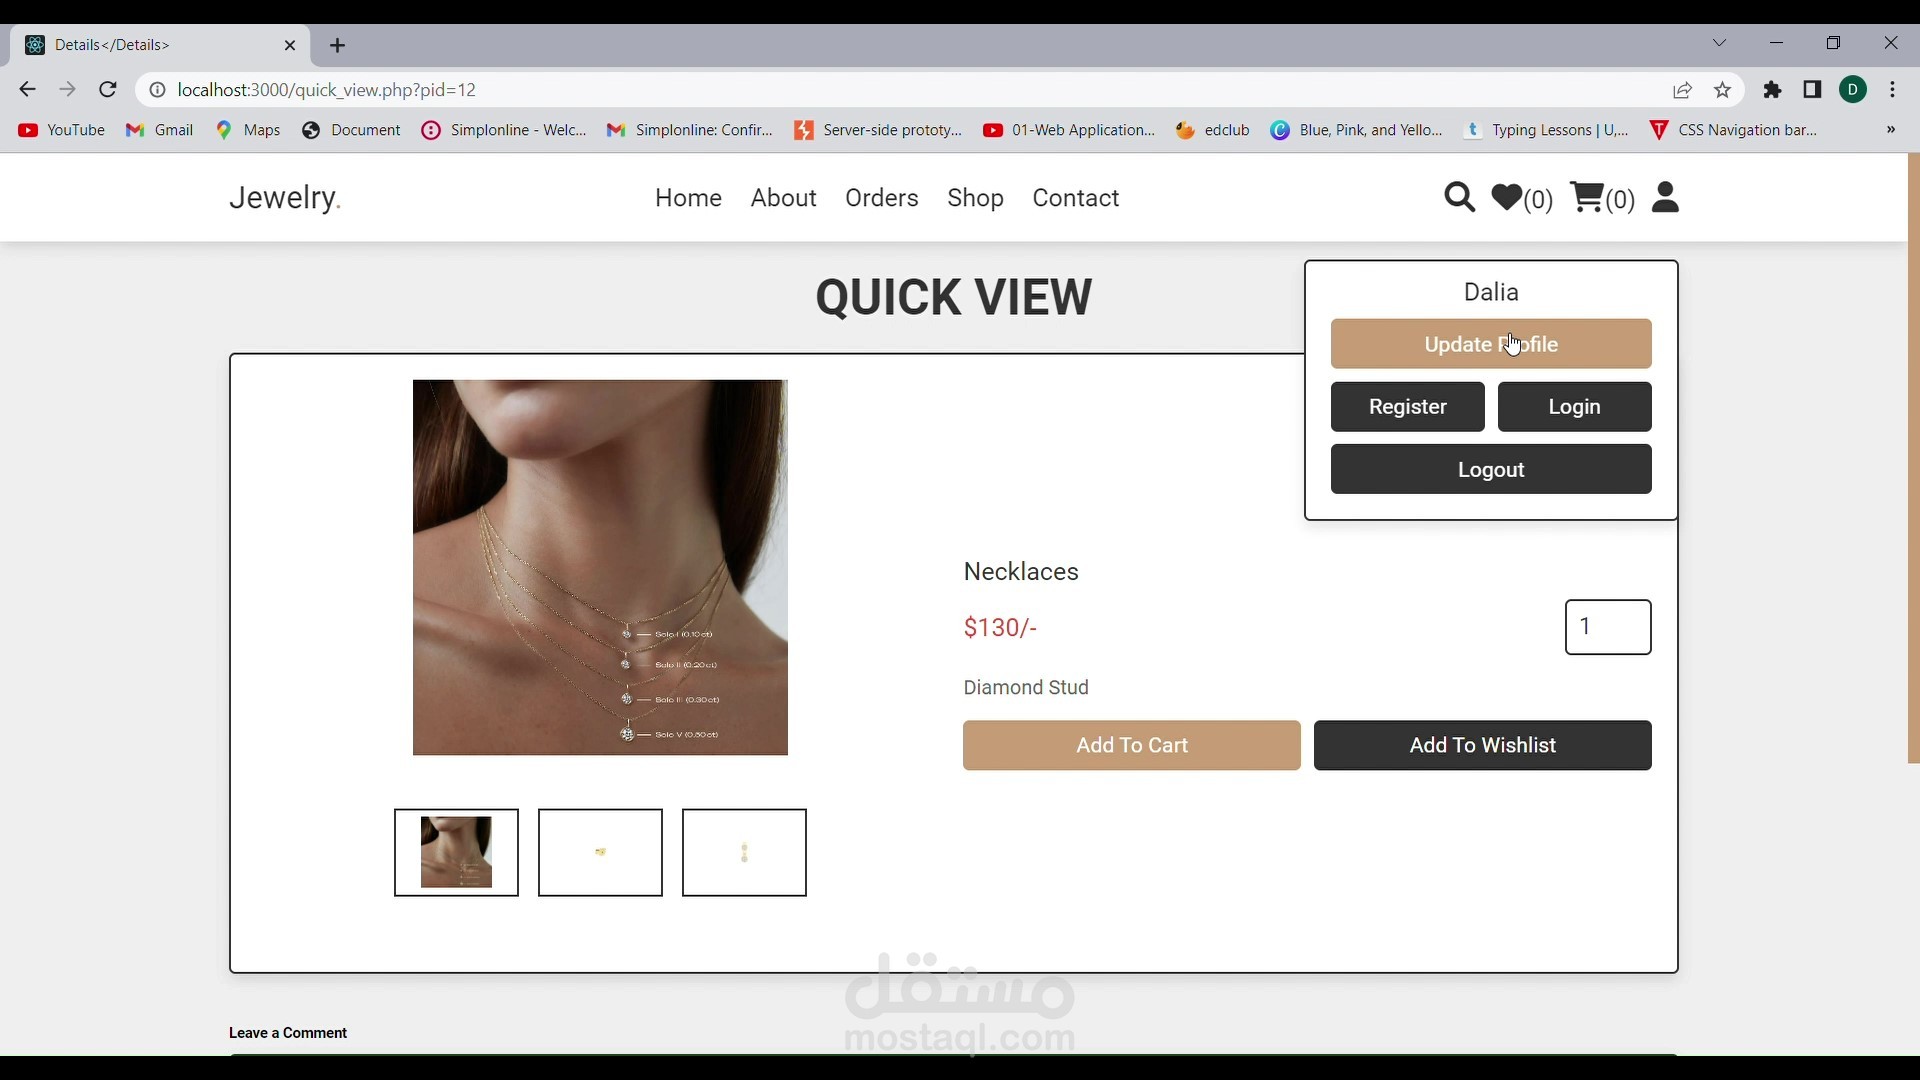Go to the Shop page
The height and width of the screenshot is (1080, 1920).
click(x=975, y=198)
